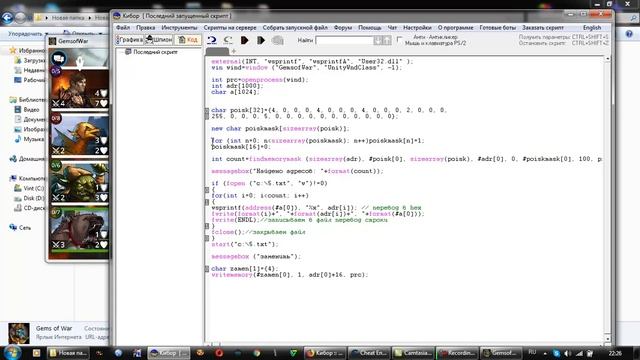The height and width of the screenshot is (360, 640).
Task: Open the Правка menu
Action: [145, 28]
